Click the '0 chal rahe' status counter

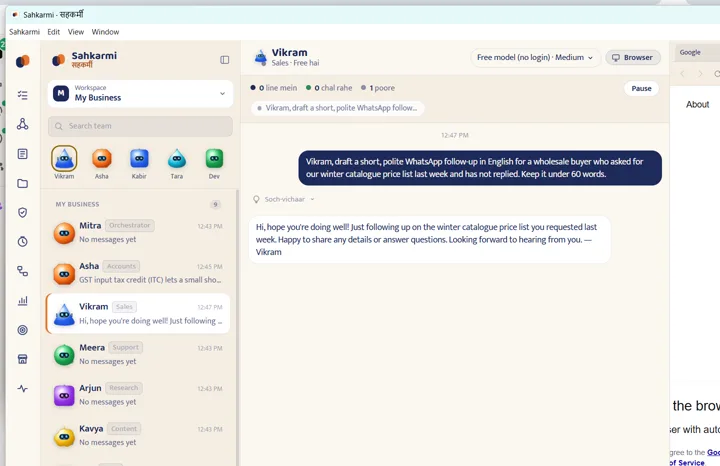point(329,88)
